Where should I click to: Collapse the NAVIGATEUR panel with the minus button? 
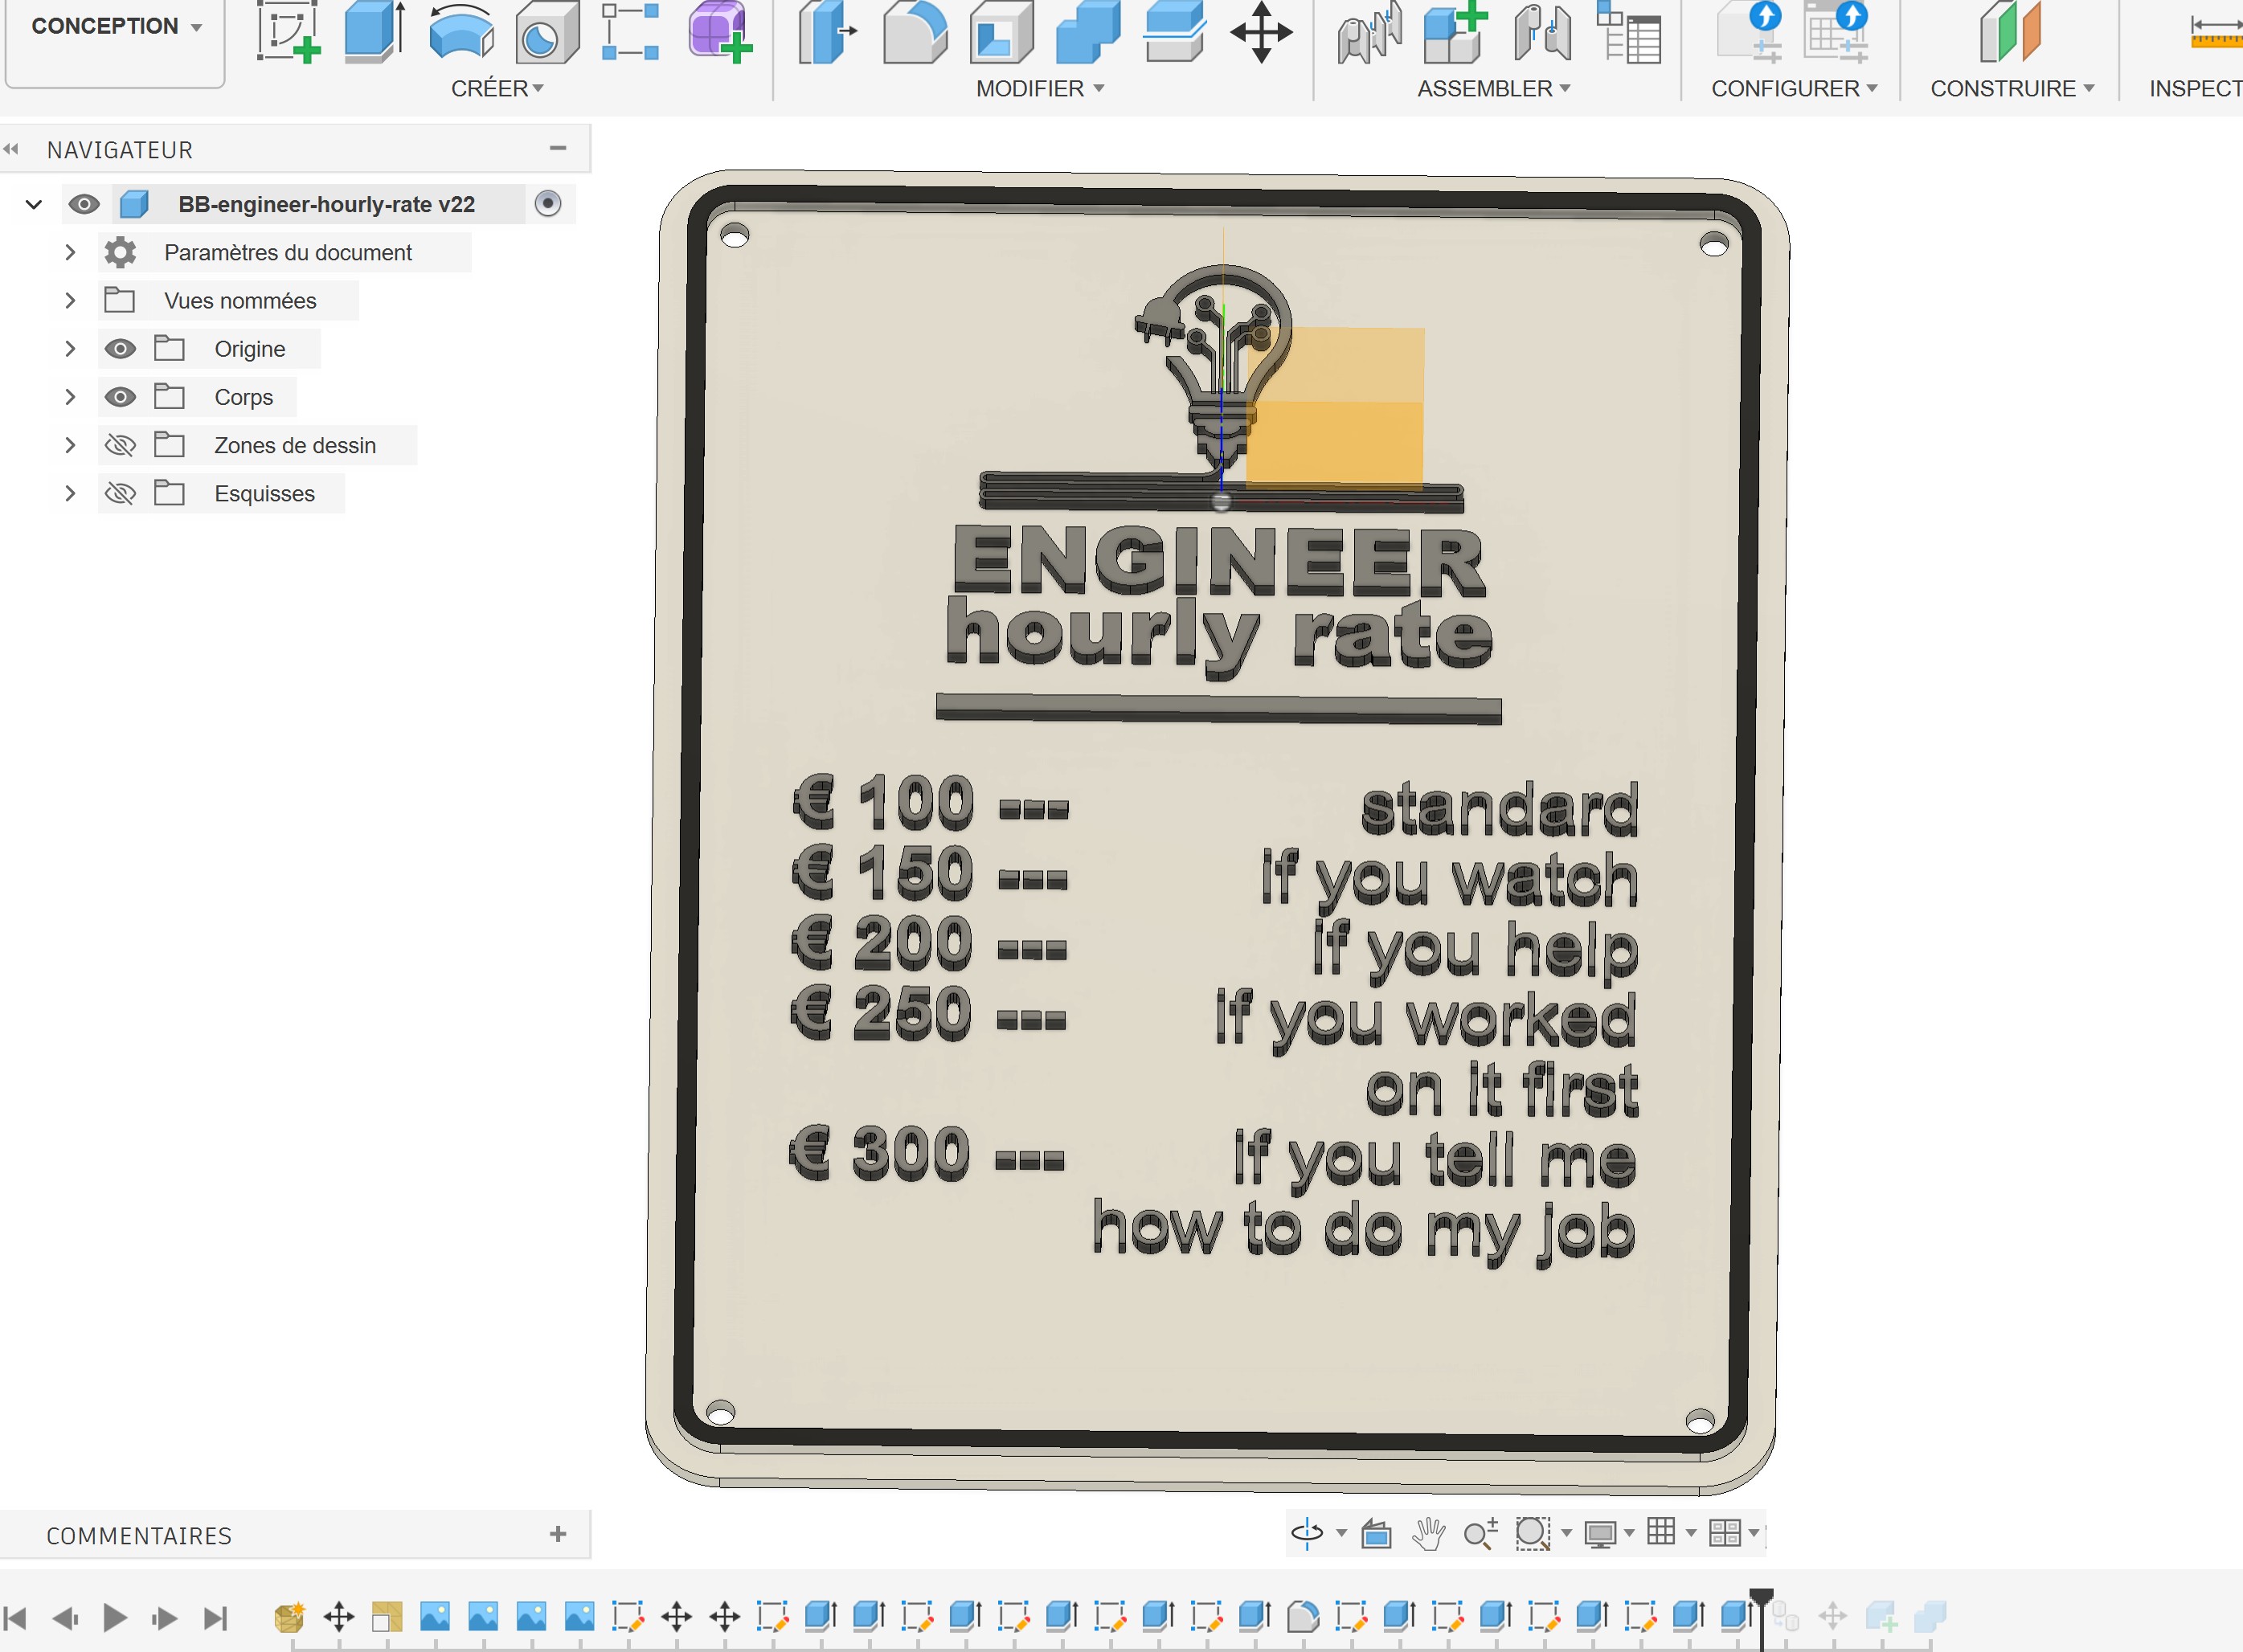558,148
